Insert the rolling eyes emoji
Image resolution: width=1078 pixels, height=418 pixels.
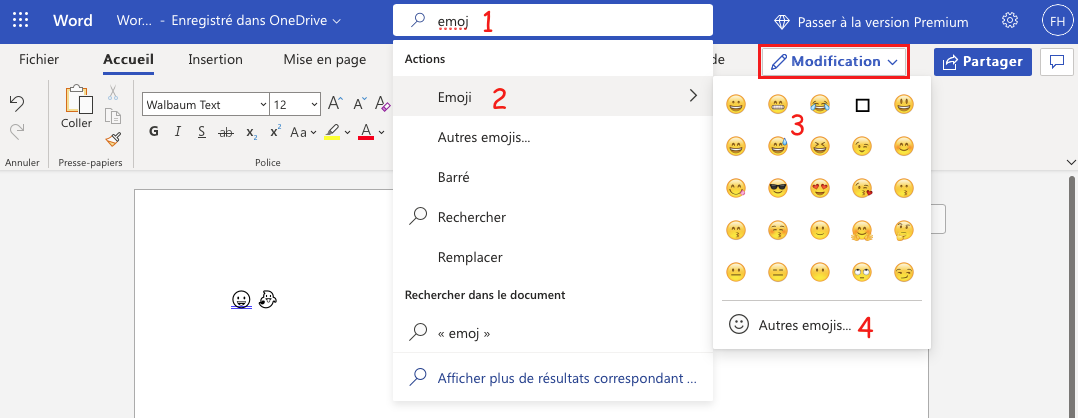861,272
